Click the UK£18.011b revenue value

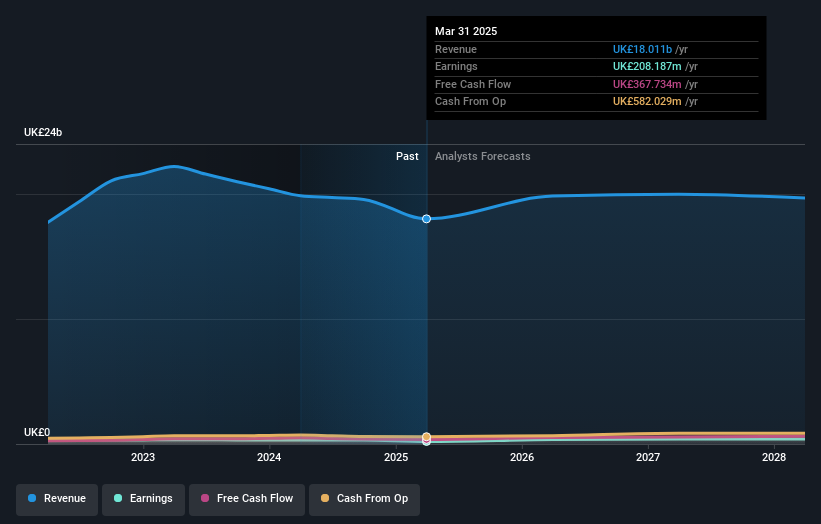click(x=642, y=49)
